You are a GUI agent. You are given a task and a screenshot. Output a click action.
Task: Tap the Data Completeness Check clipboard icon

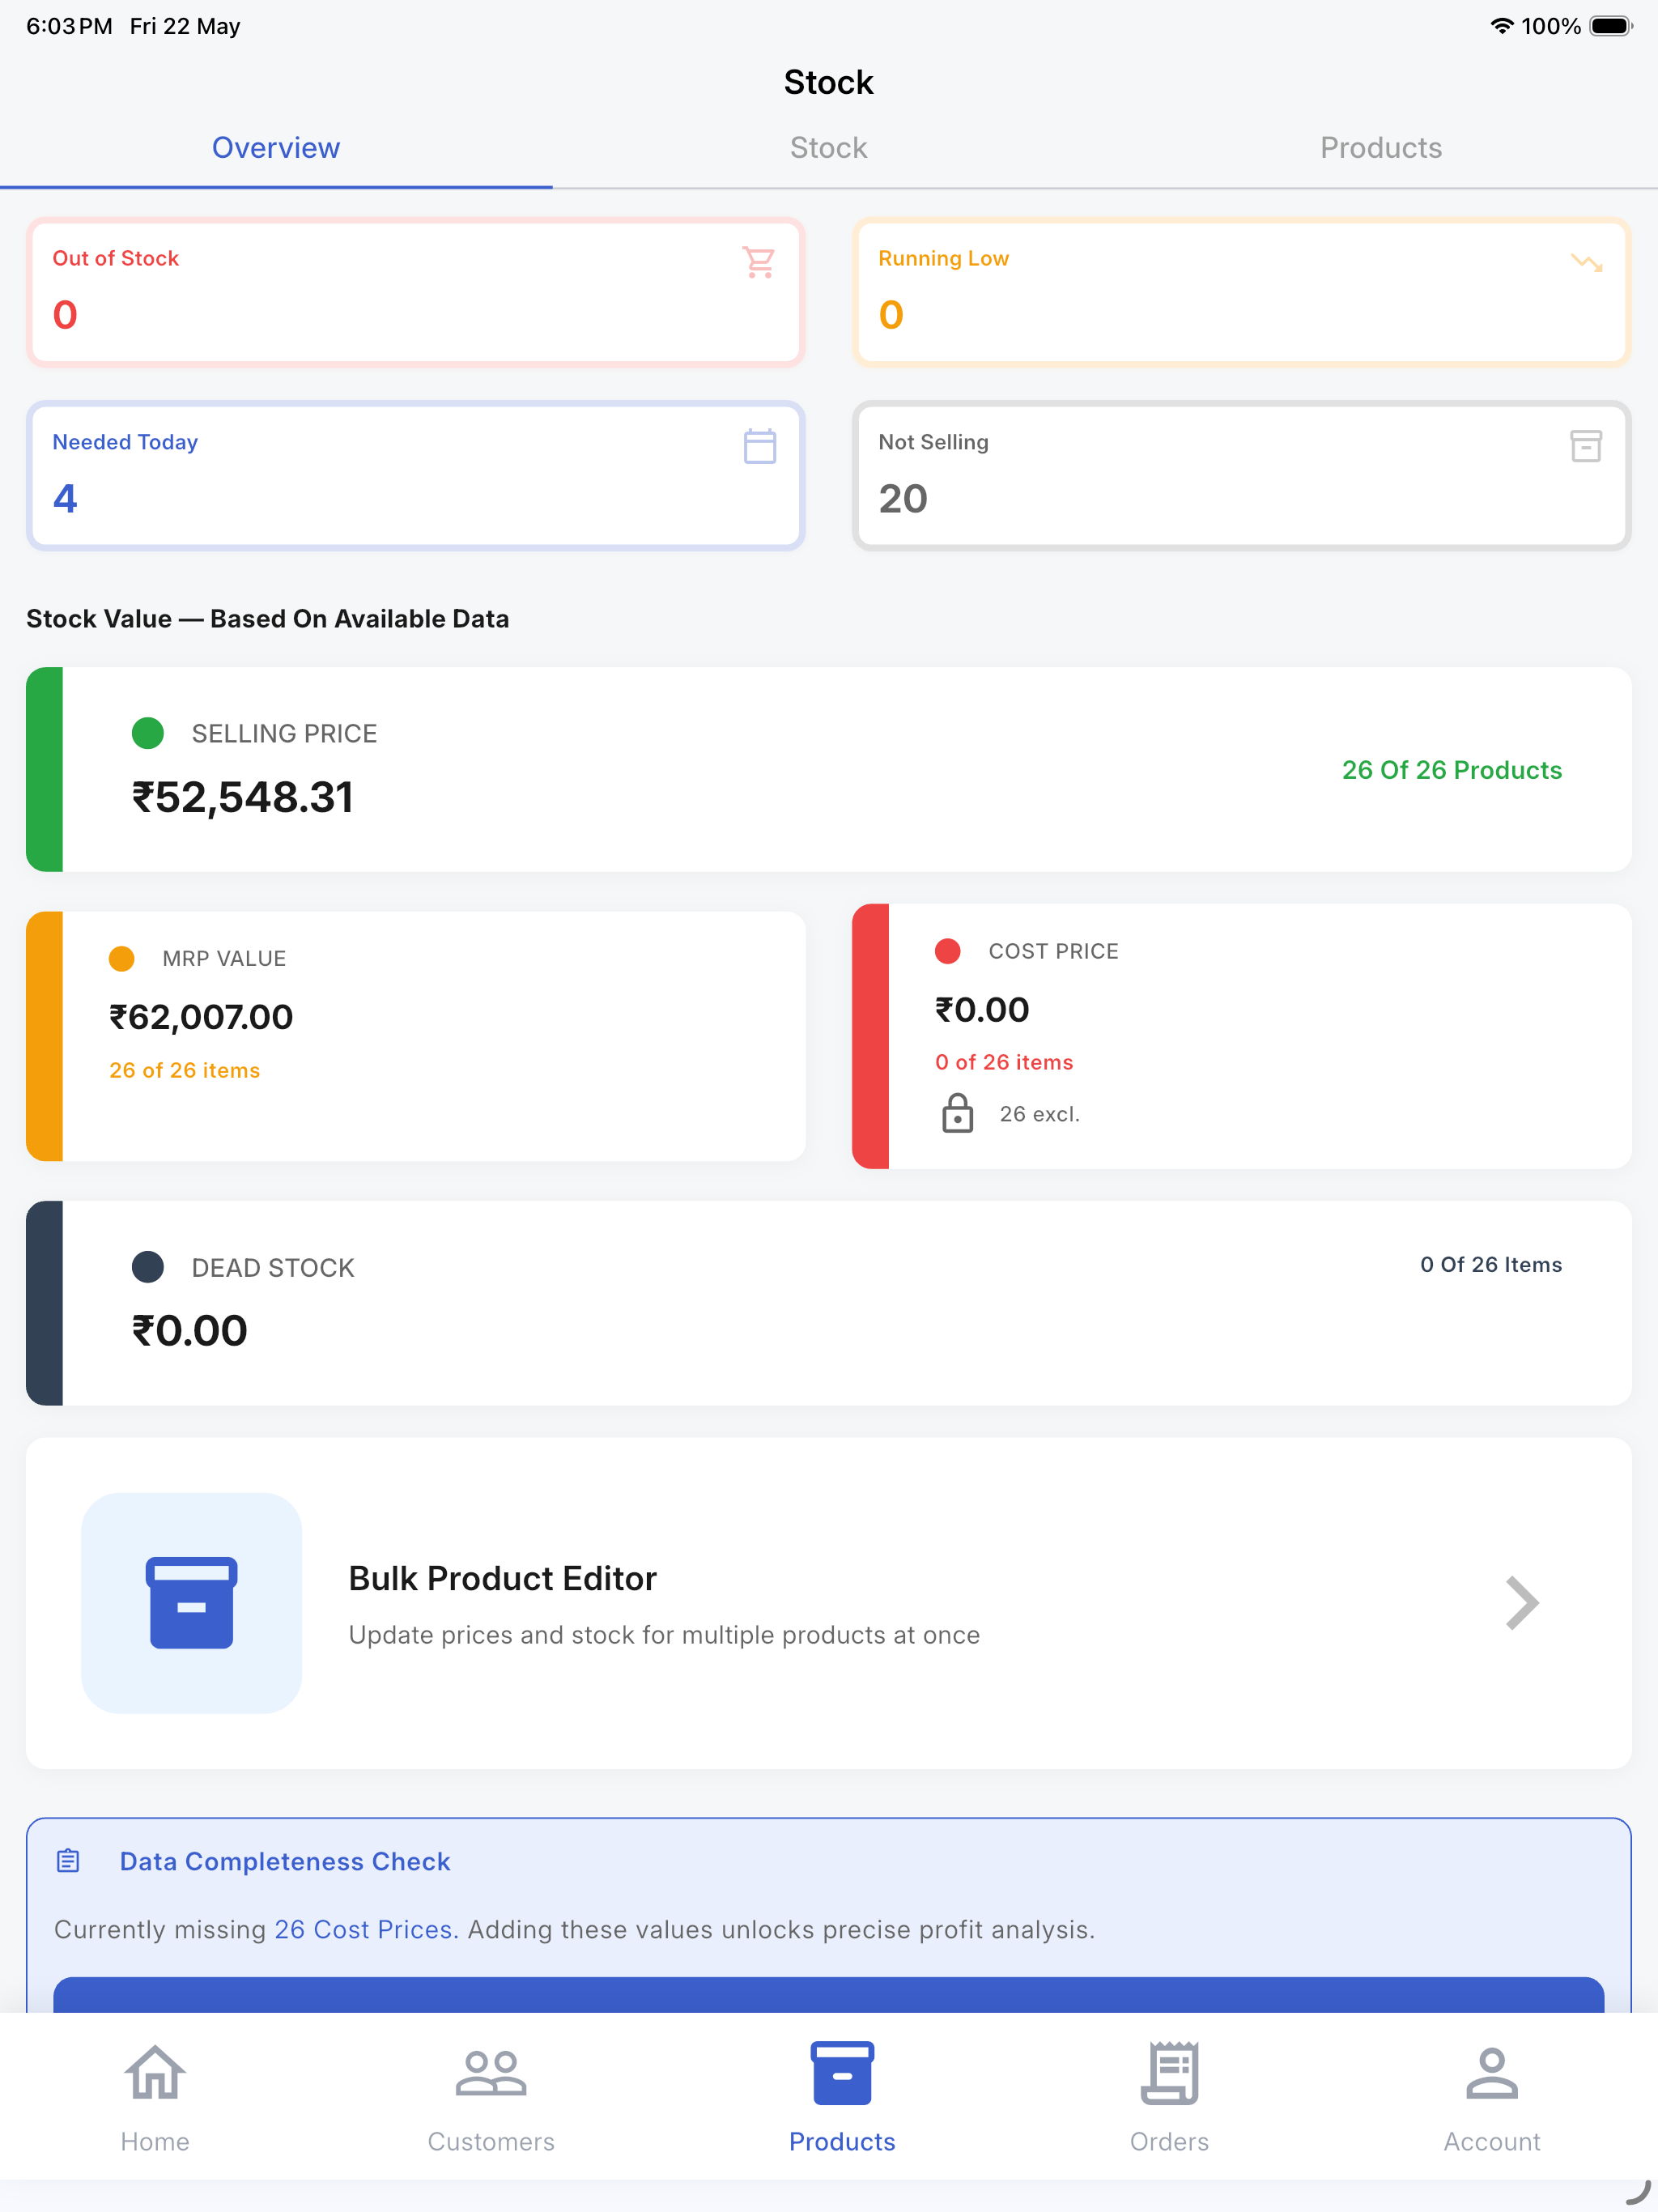pyautogui.click(x=68, y=1861)
